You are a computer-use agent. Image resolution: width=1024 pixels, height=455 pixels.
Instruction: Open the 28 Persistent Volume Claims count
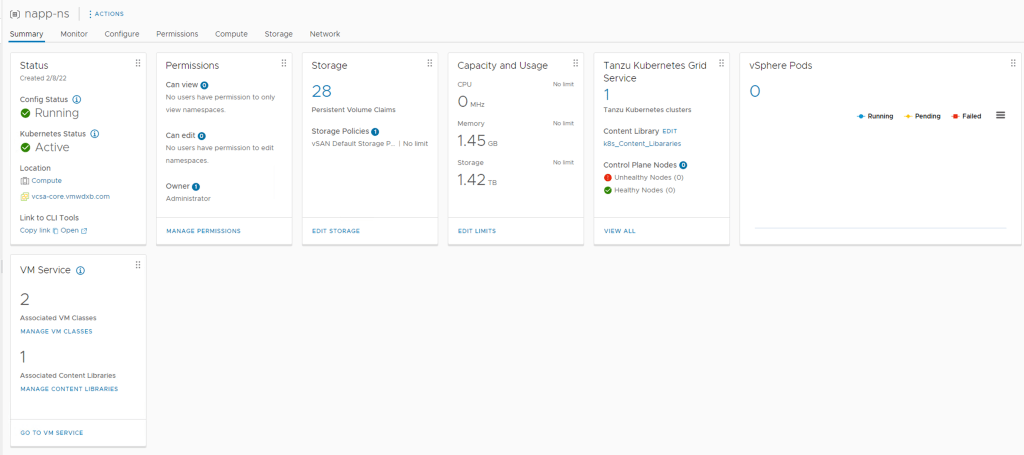point(321,91)
